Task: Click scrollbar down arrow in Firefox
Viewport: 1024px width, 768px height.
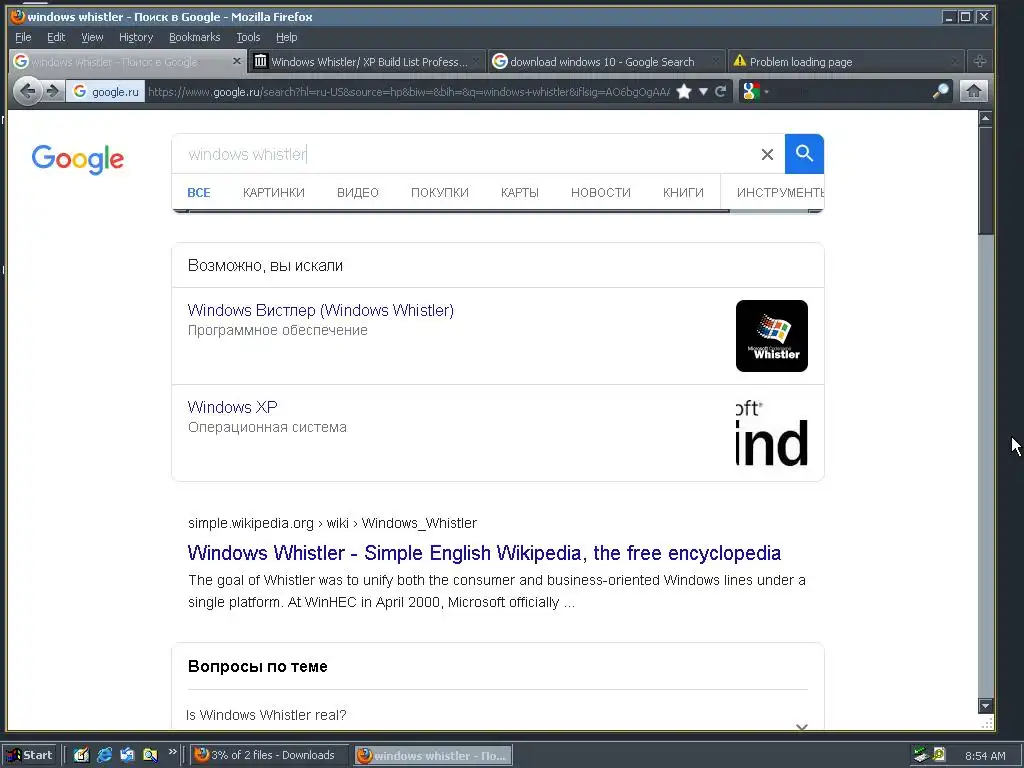Action: [x=985, y=706]
